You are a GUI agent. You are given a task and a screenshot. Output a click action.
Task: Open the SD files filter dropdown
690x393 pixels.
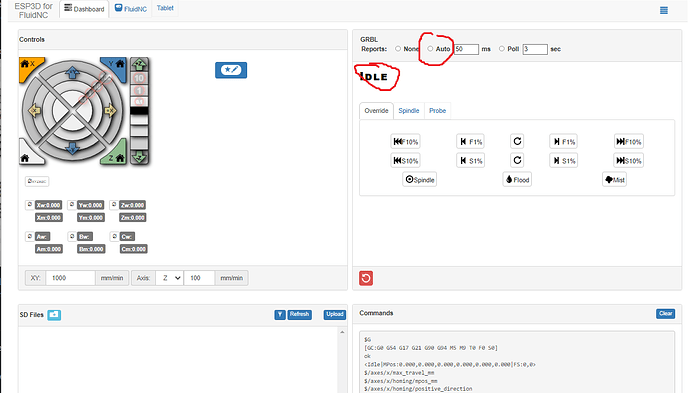(x=280, y=314)
